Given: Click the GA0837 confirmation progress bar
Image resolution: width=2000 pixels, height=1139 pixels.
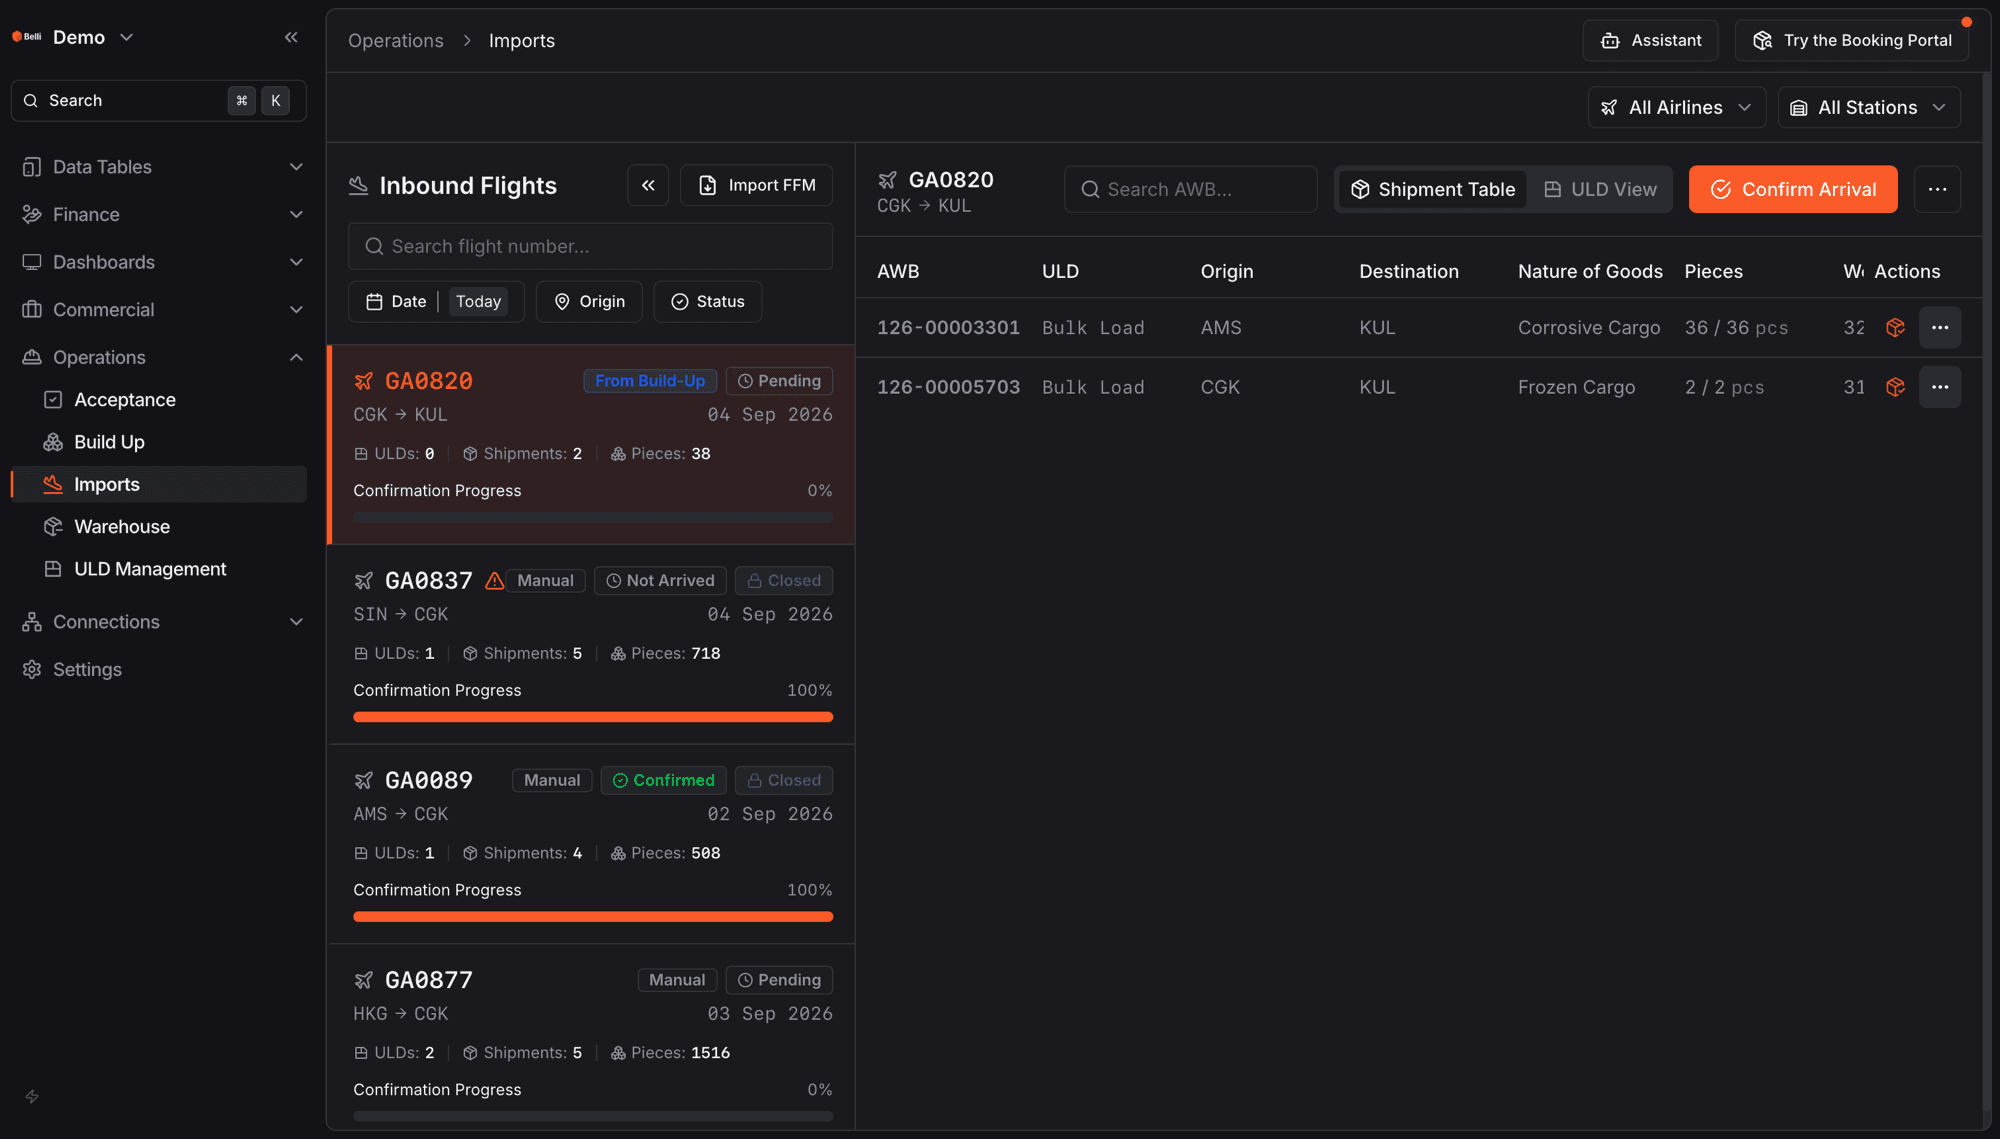Looking at the screenshot, I should pos(593,717).
